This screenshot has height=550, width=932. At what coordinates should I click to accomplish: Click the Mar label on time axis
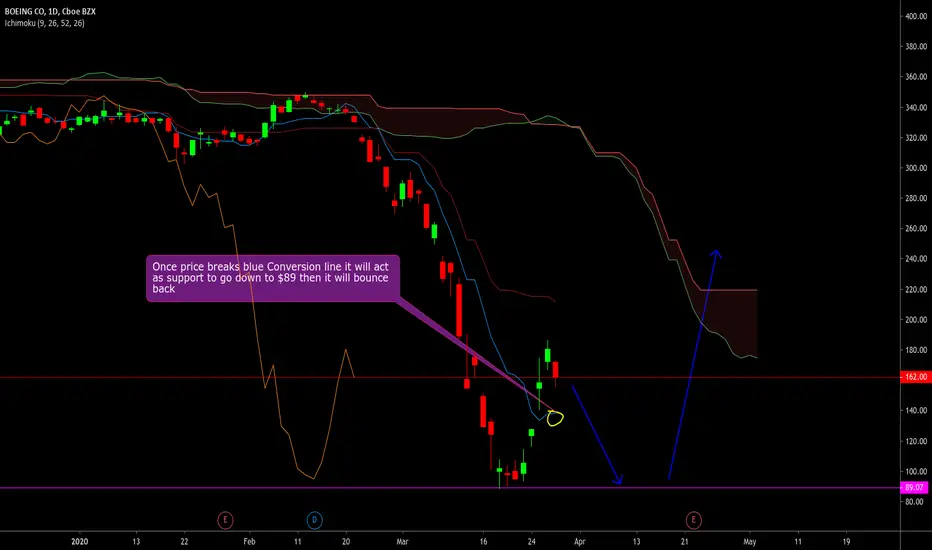402,542
